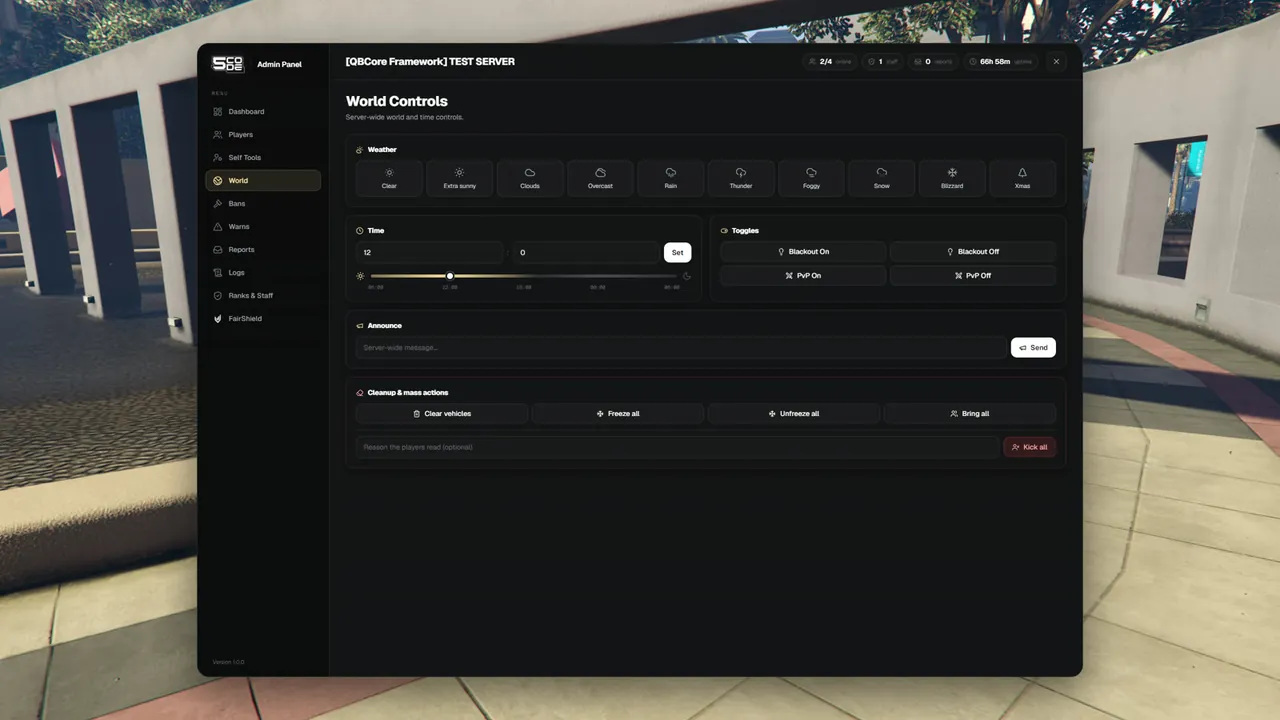Open FairShield in the sidebar
The height and width of the screenshot is (720, 1280).
coord(263,319)
